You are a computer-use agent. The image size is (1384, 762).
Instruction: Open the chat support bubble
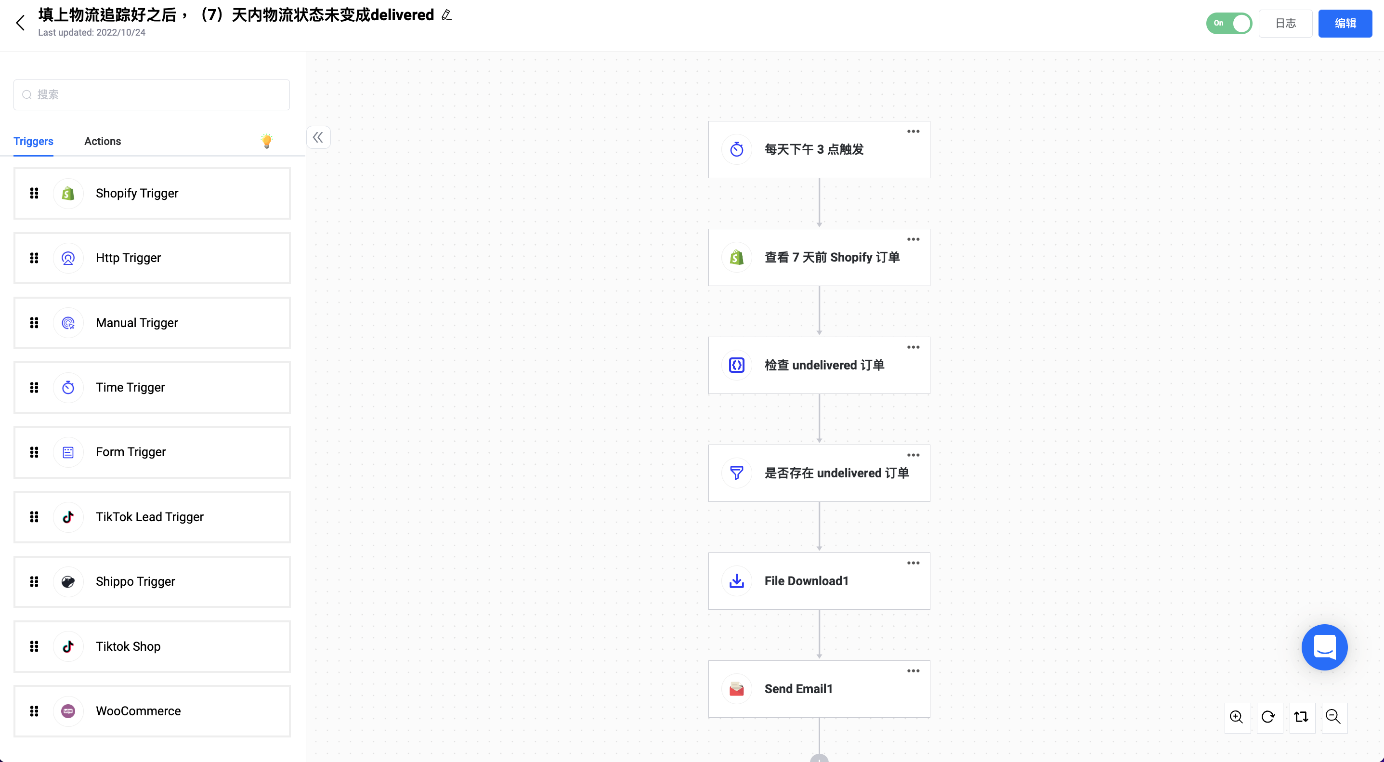[1324, 647]
